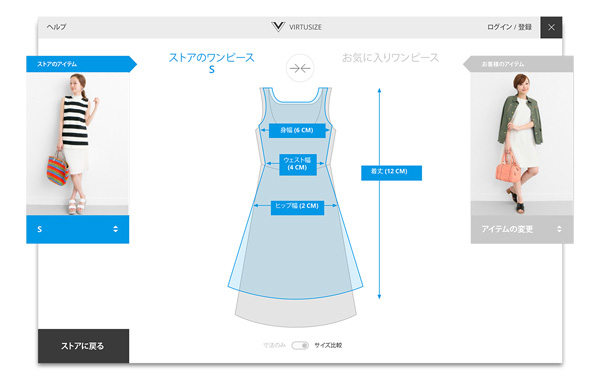Viewport: 600px width, 384px height.
Task: Select the ストアのアイテム tab
Action: [x=81, y=64]
